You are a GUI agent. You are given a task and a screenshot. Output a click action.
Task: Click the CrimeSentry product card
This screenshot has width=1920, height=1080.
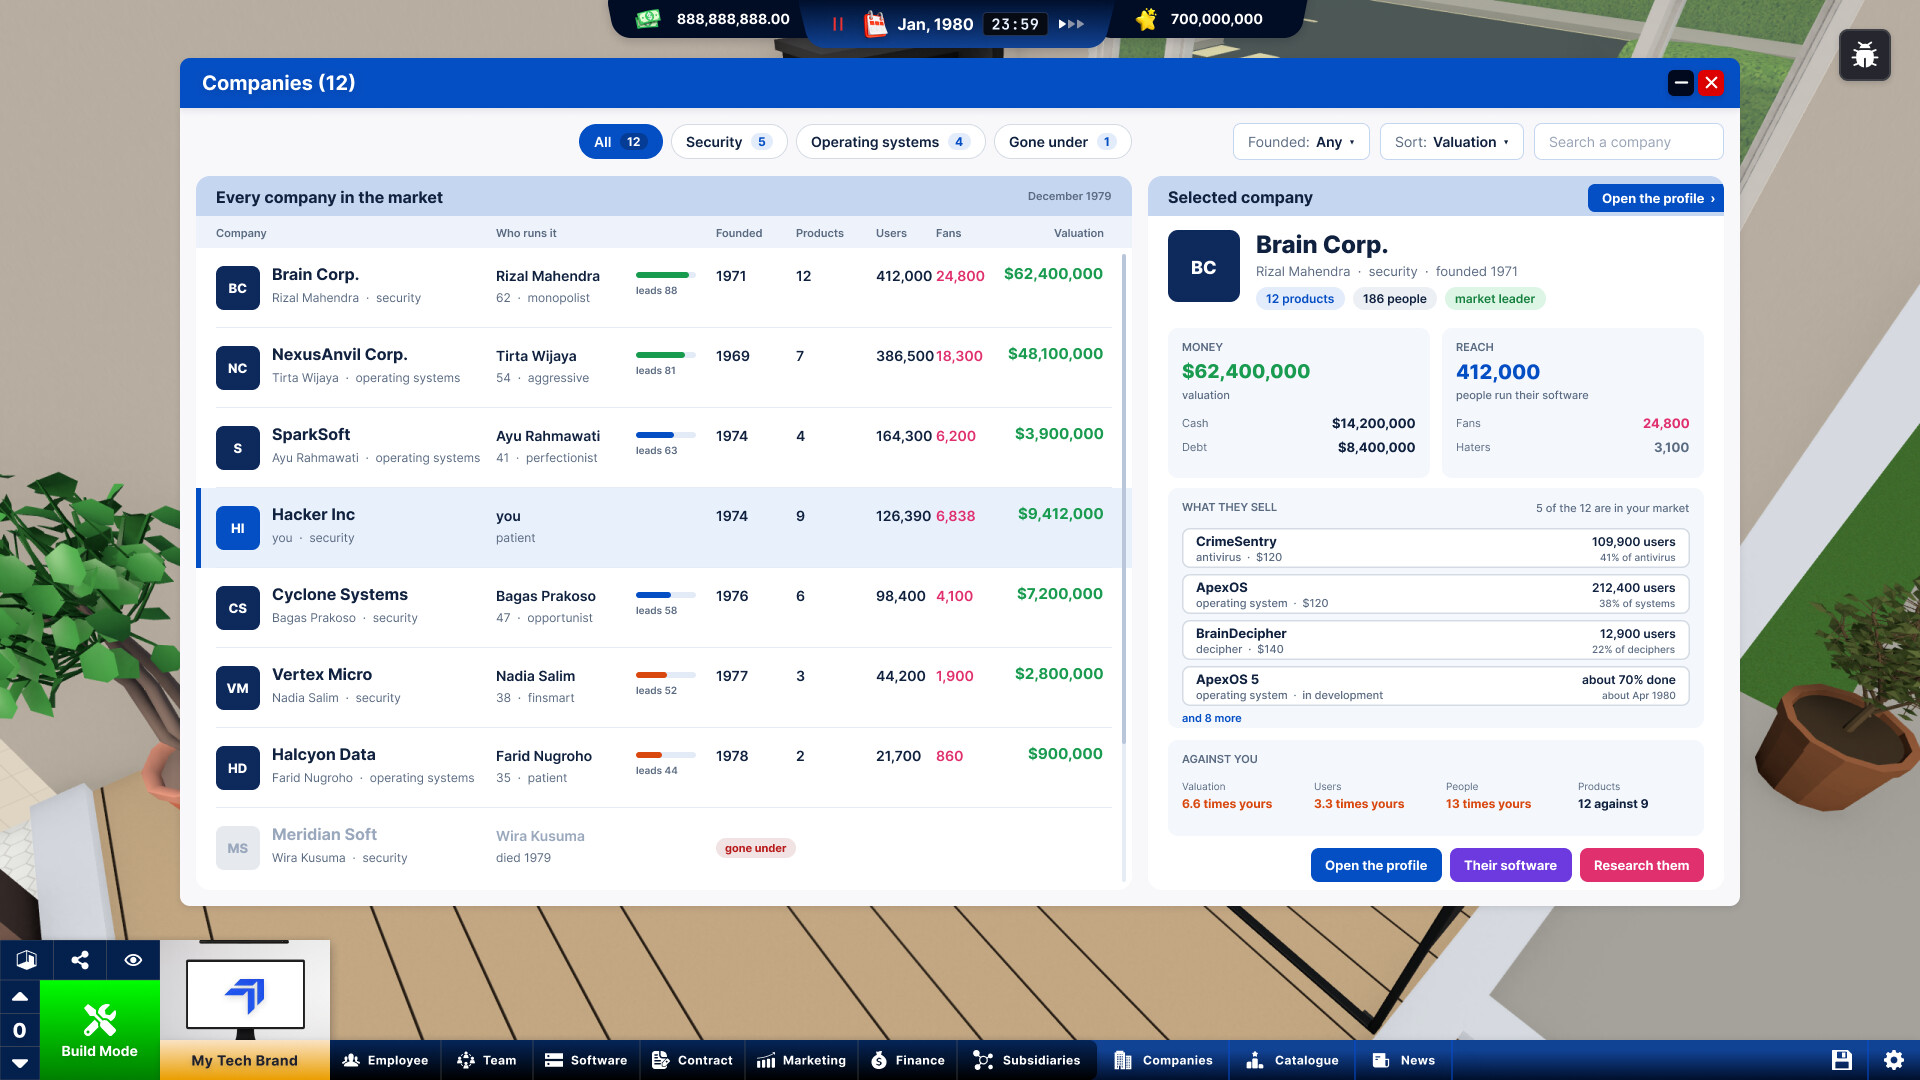(1435, 548)
